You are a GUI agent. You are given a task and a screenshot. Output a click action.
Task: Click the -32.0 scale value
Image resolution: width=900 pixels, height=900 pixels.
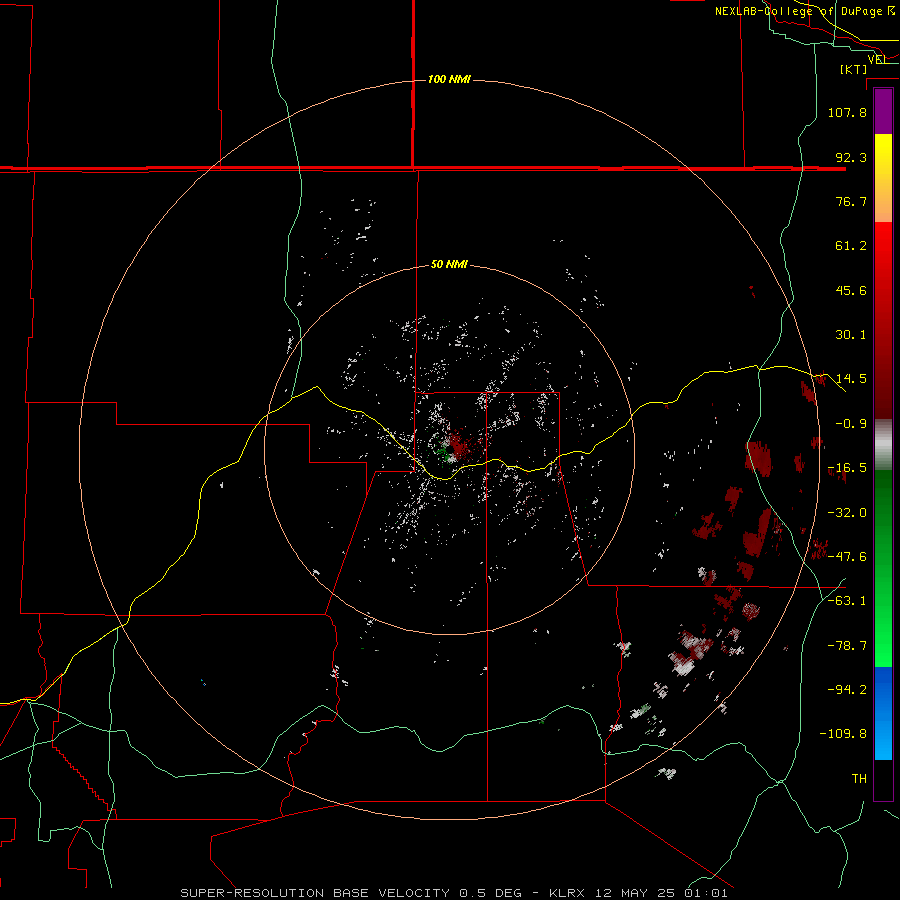(847, 513)
